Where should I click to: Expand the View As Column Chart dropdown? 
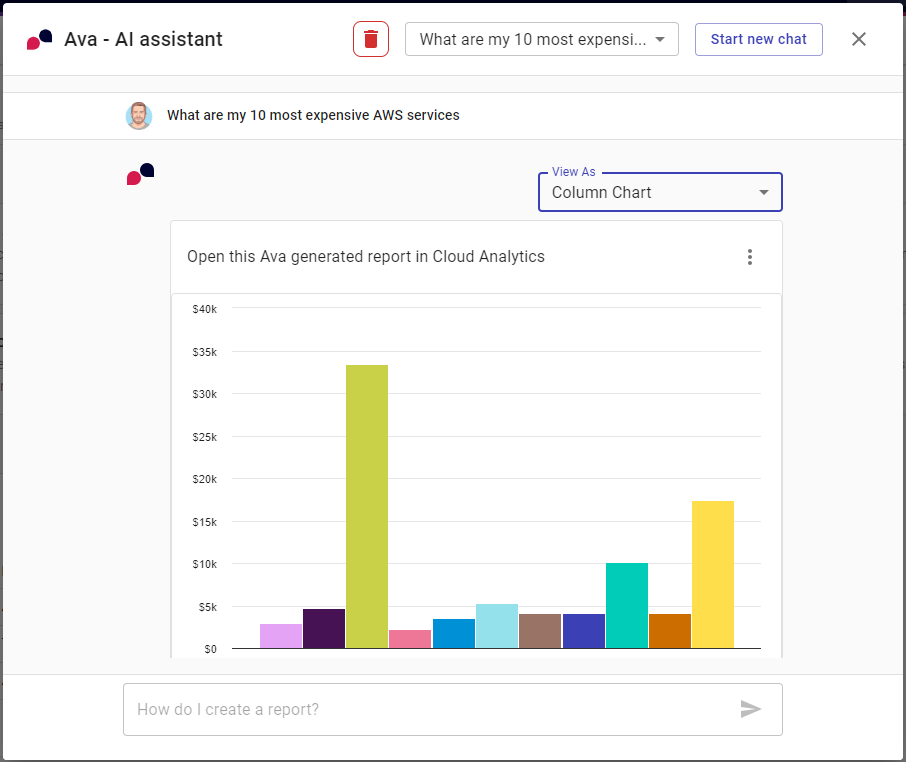coord(659,192)
